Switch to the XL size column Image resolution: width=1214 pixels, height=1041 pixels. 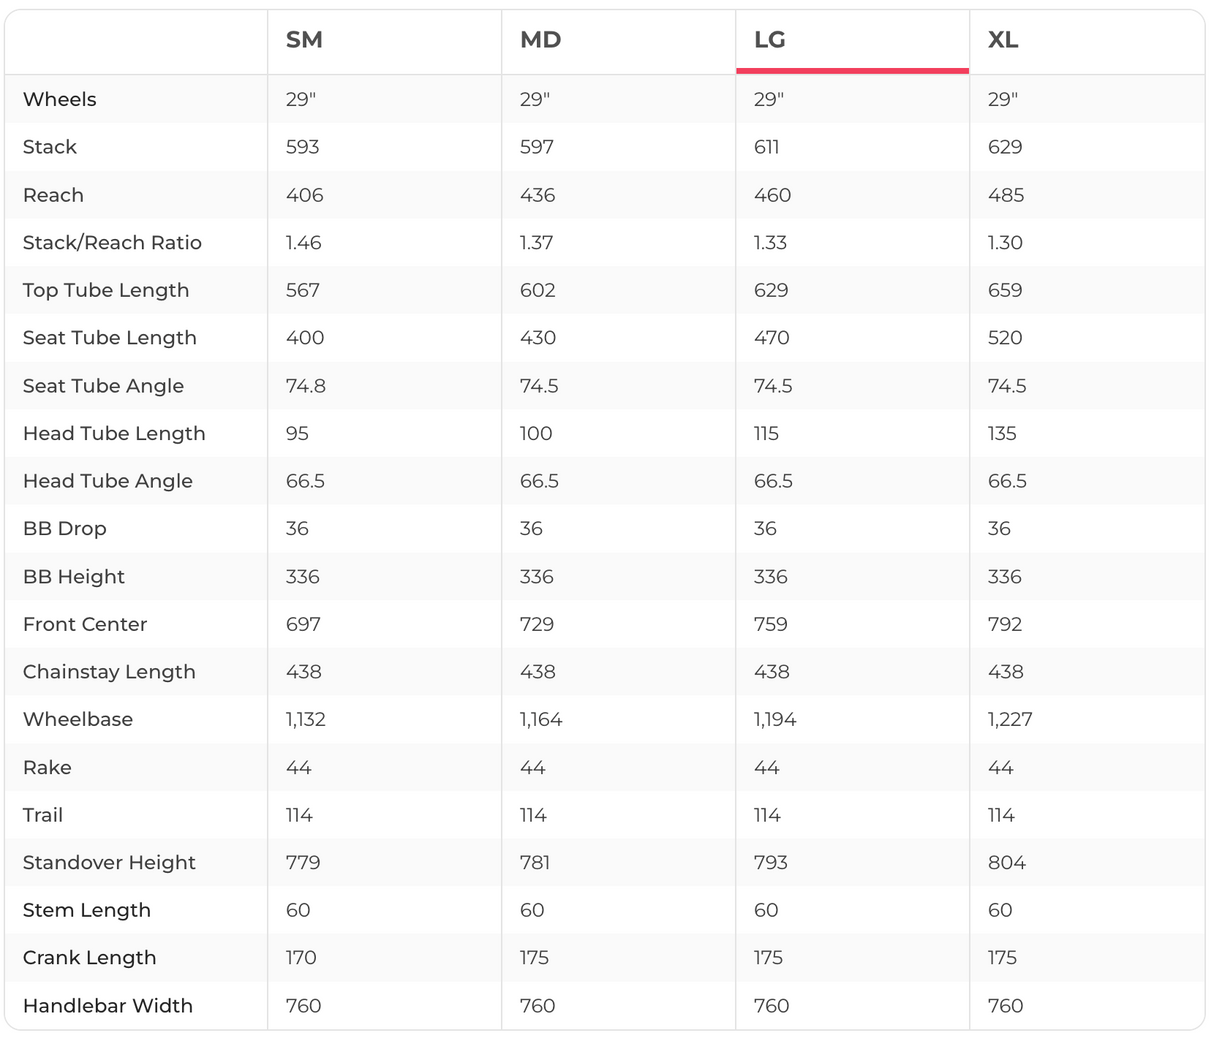(1003, 40)
